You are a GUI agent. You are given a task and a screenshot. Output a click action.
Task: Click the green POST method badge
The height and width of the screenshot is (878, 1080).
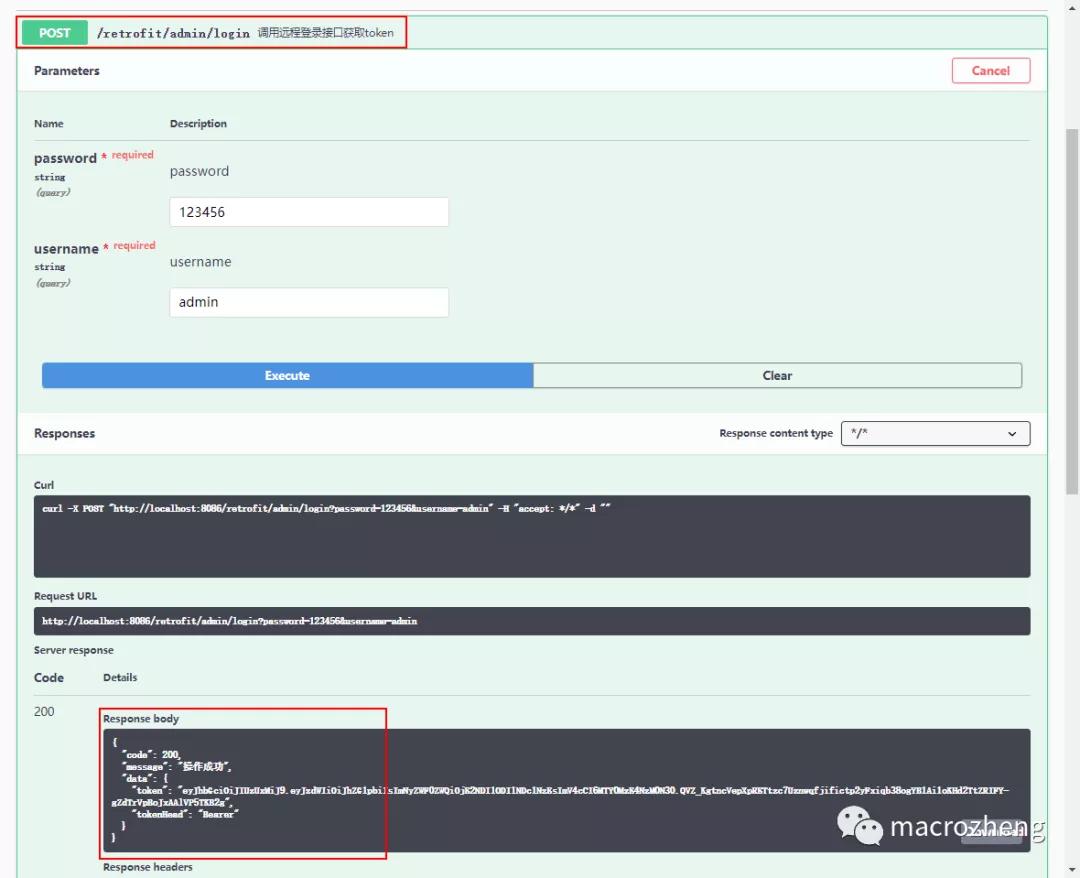pyautogui.click(x=53, y=33)
